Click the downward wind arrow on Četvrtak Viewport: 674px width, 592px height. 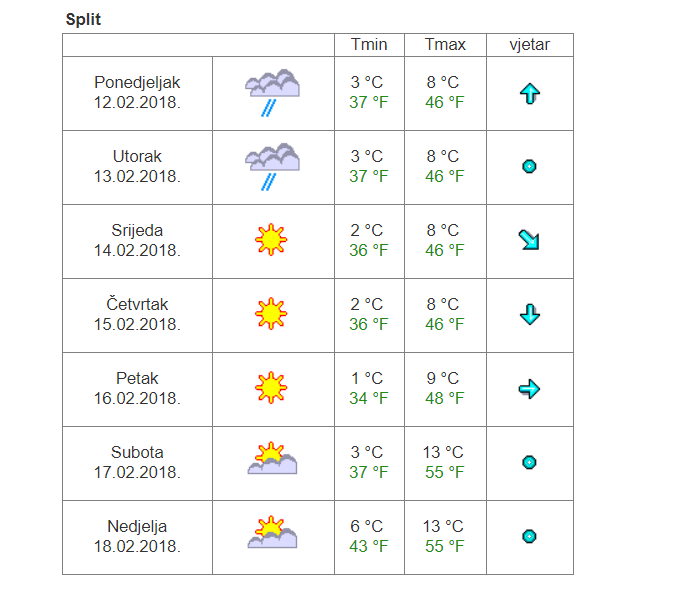(530, 315)
